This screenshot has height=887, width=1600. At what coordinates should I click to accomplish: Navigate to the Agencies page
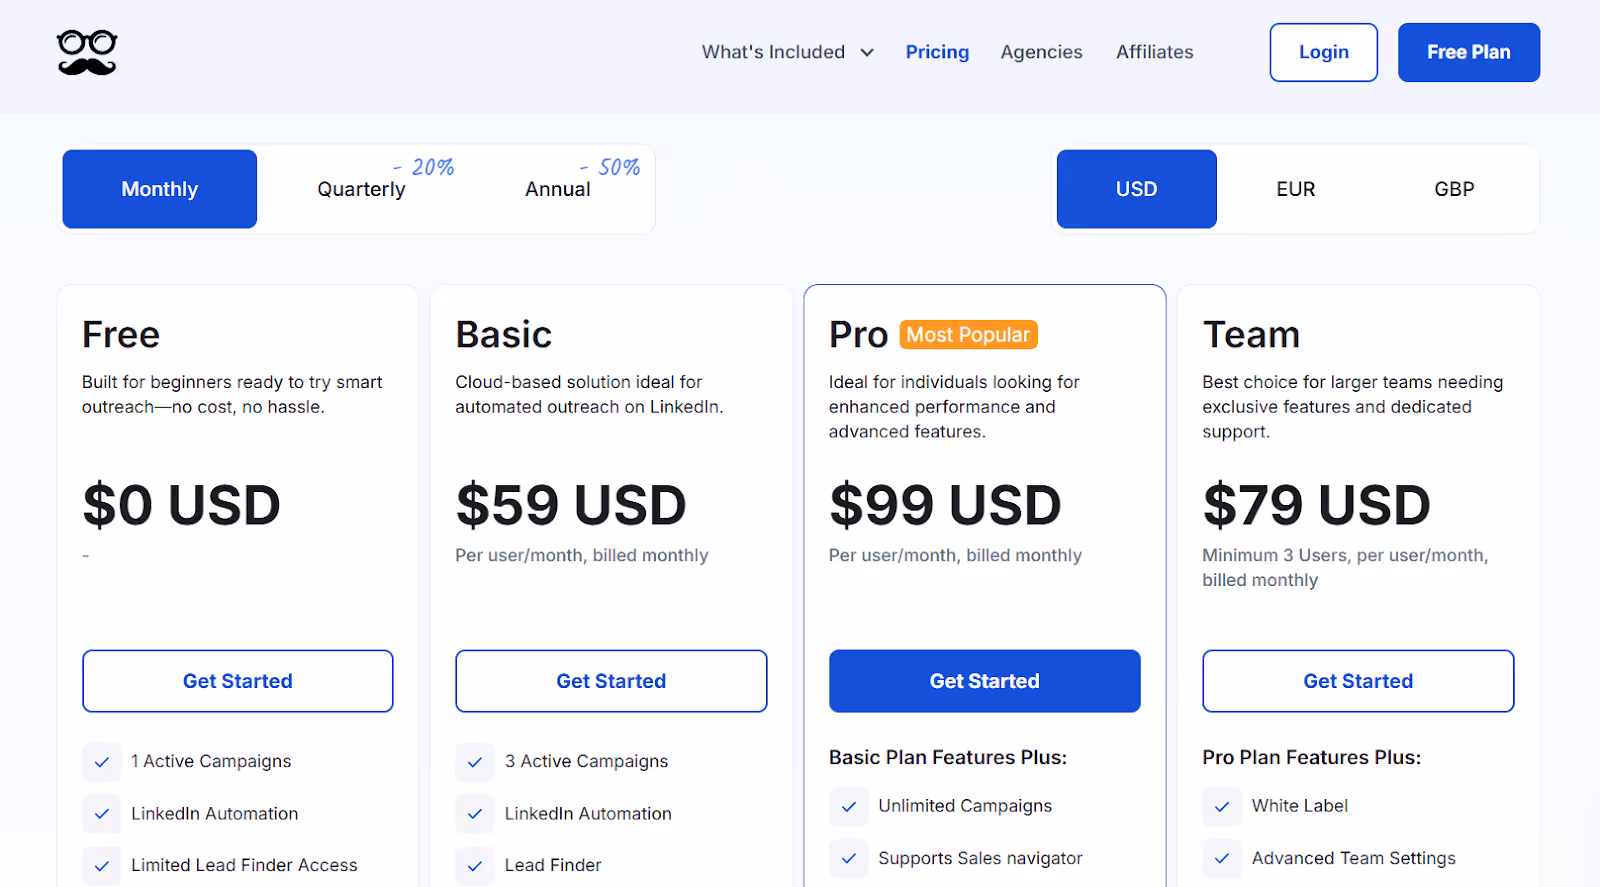coord(1040,52)
